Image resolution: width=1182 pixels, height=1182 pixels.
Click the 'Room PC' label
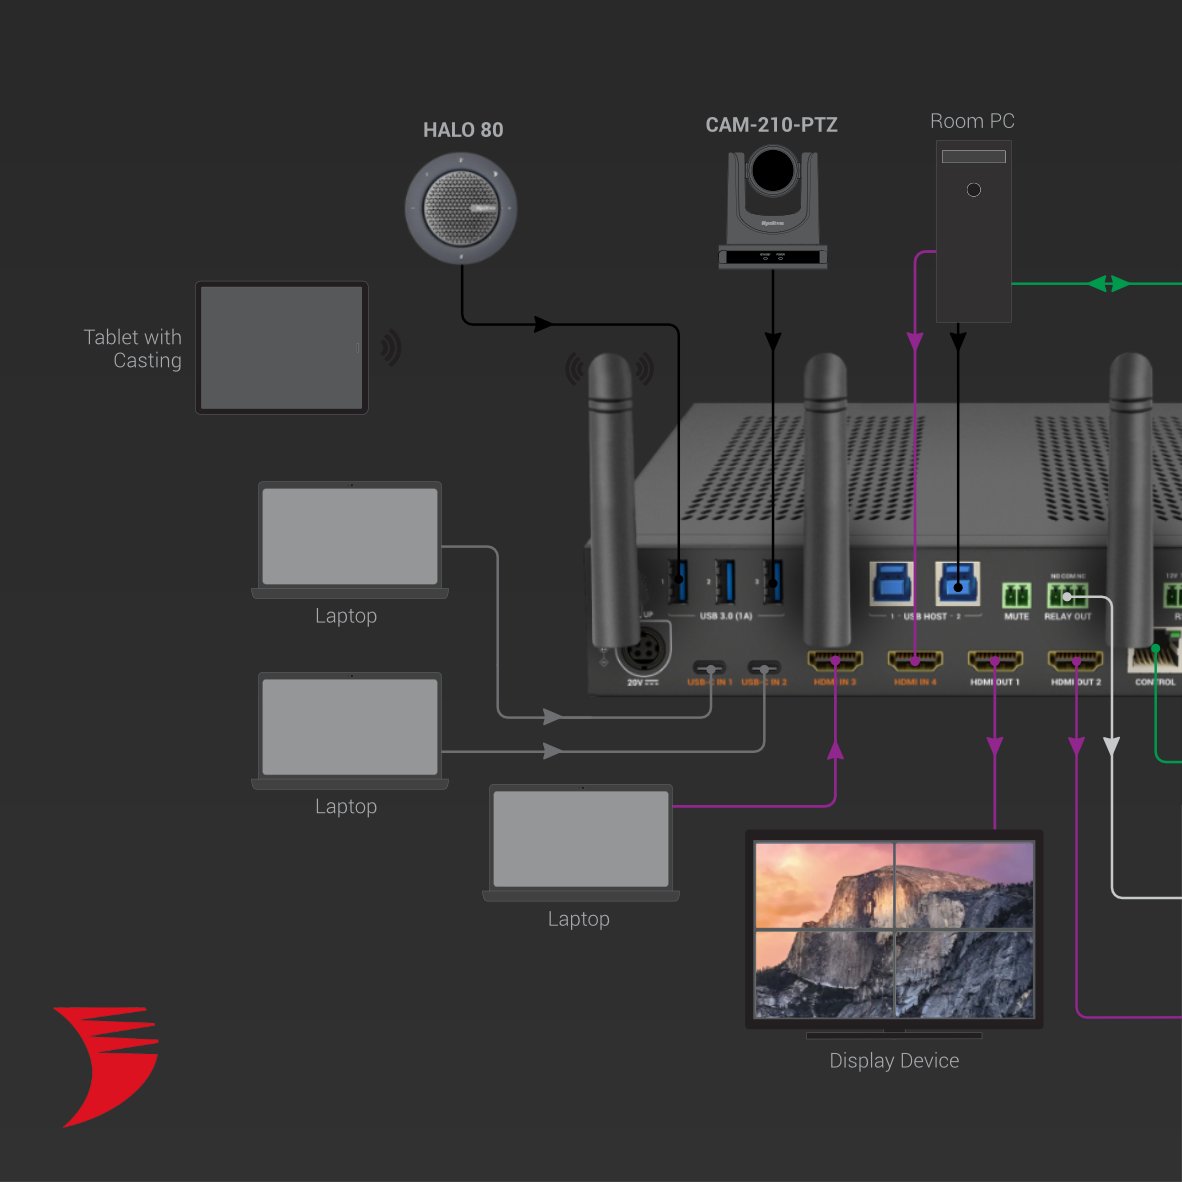[x=972, y=121]
